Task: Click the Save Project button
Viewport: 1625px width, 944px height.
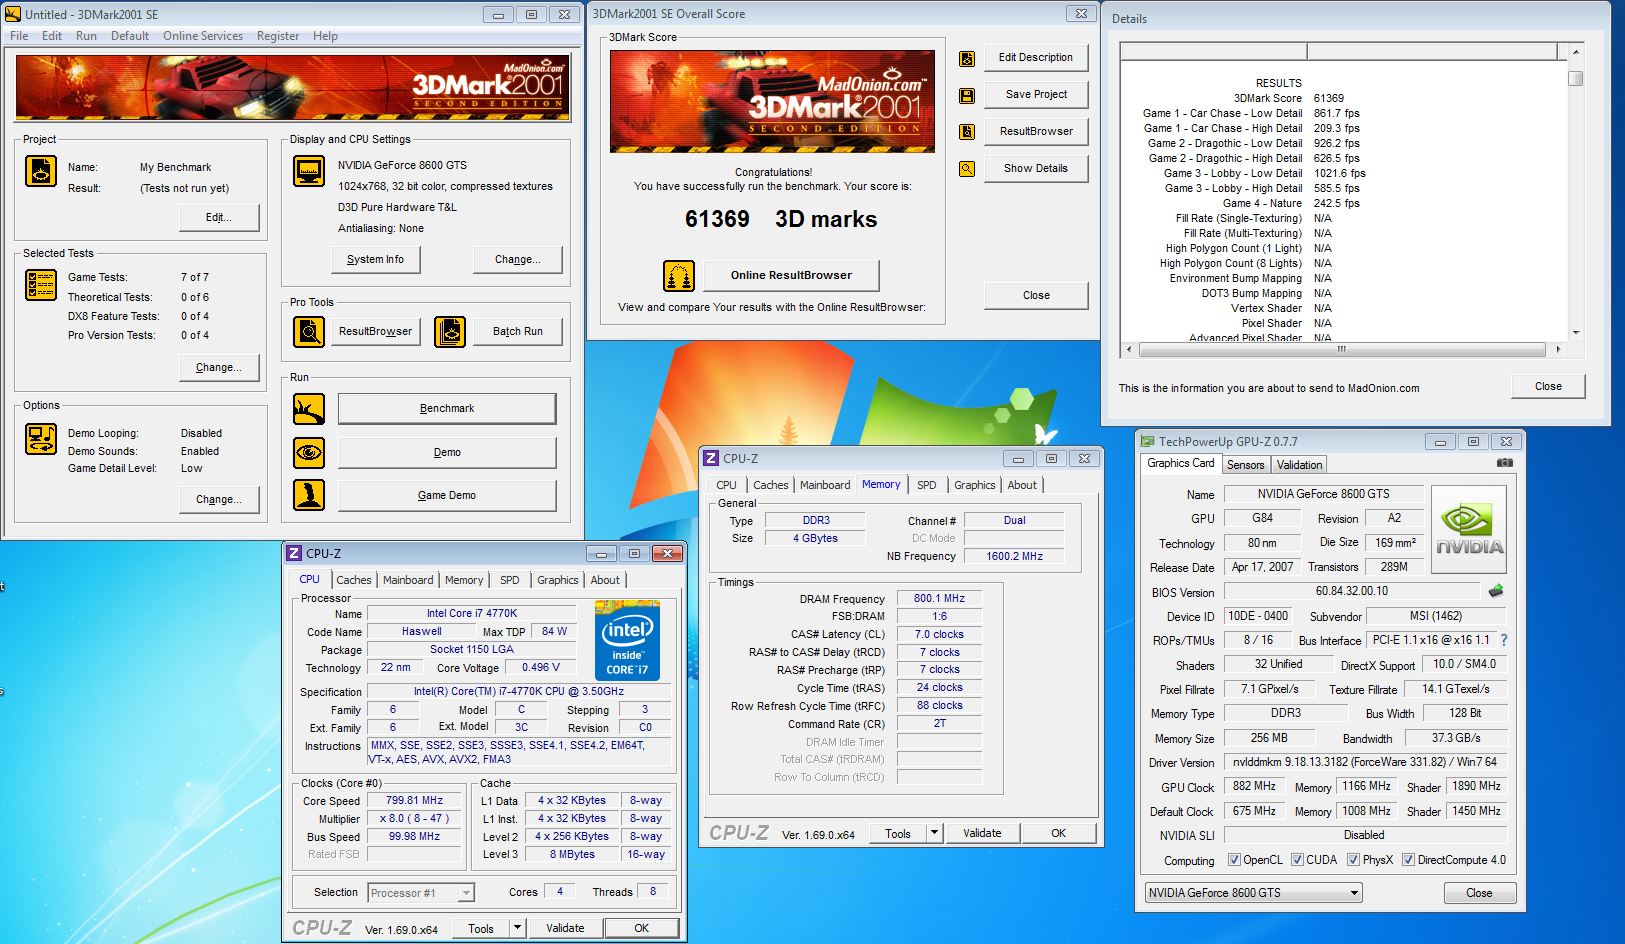Action: (x=1036, y=95)
